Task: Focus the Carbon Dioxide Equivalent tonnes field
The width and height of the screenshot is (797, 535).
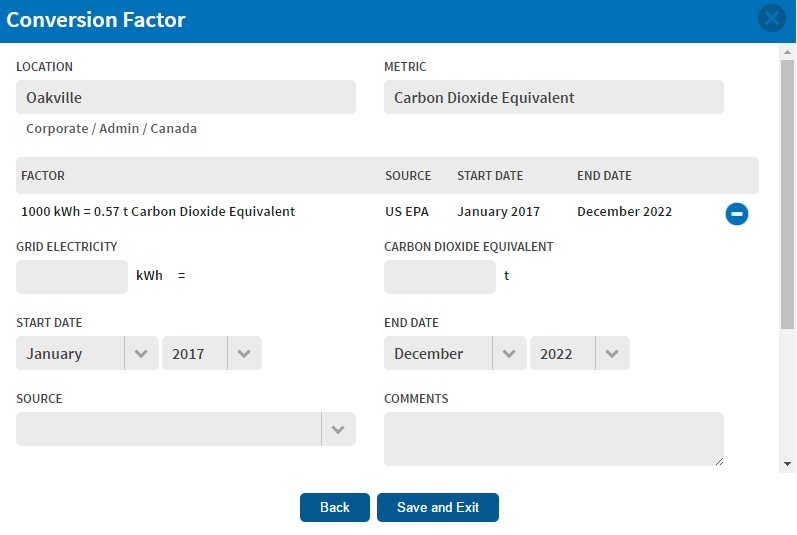Action: pyautogui.click(x=440, y=277)
